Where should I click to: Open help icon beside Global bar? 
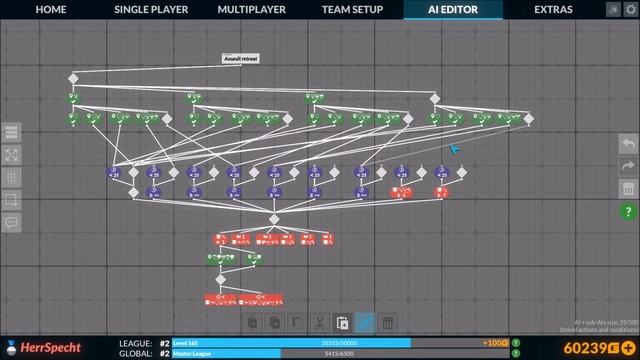coord(516,353)
